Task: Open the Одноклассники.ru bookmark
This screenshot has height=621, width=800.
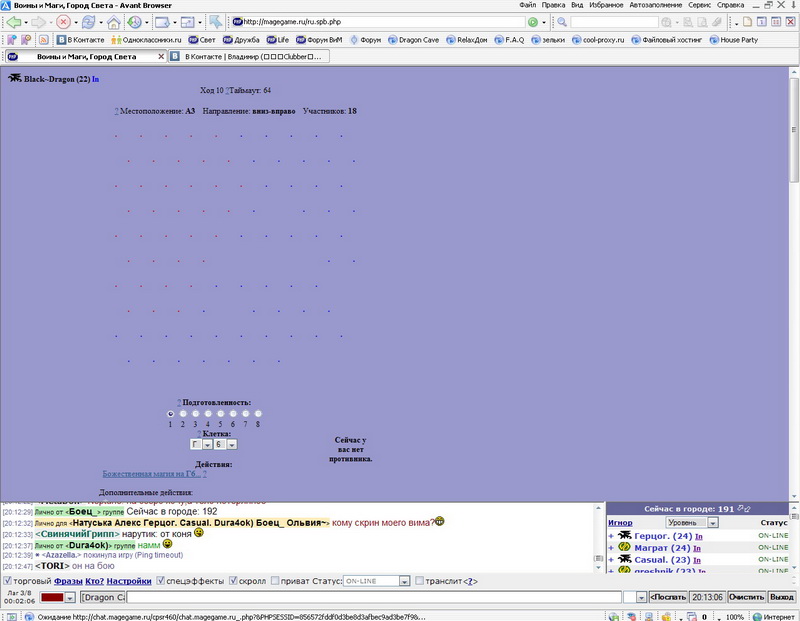Action: [x=146, y=40]
